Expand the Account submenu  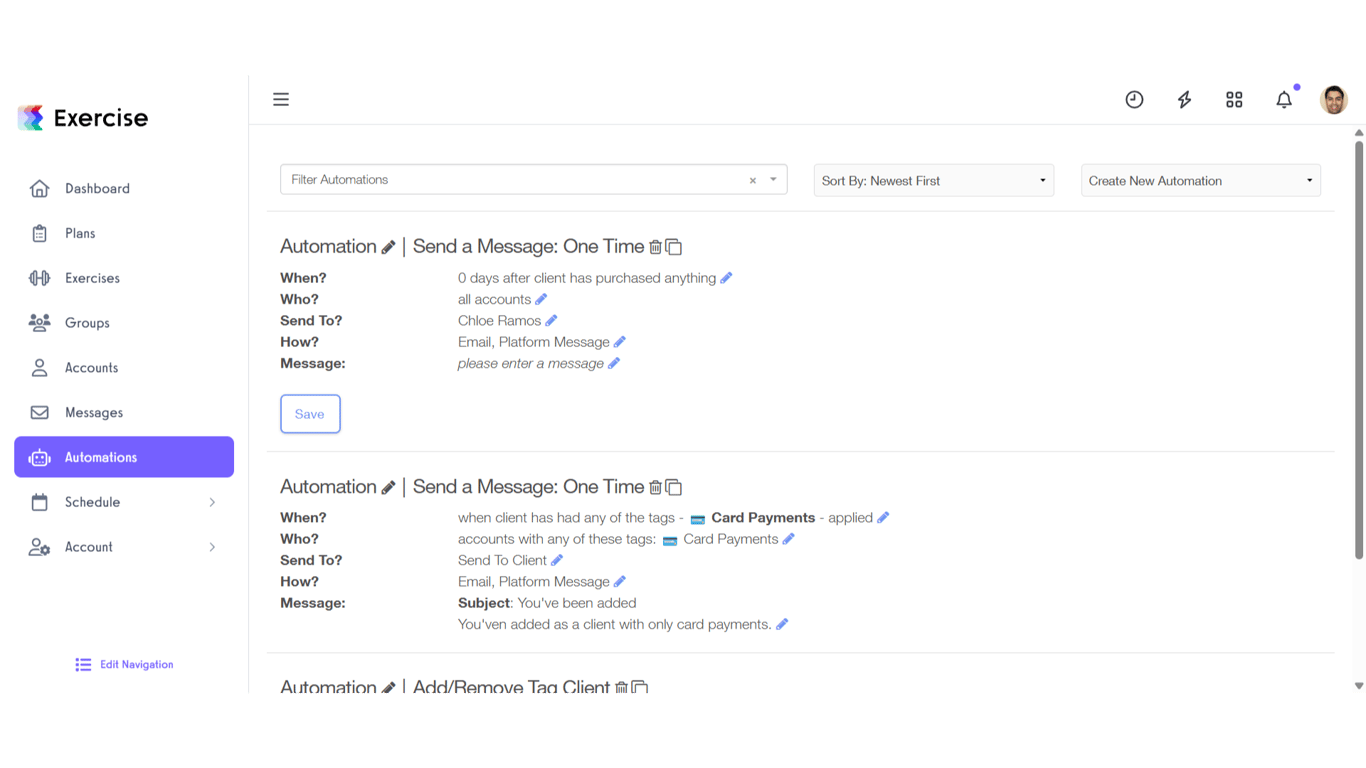point(211,547)
